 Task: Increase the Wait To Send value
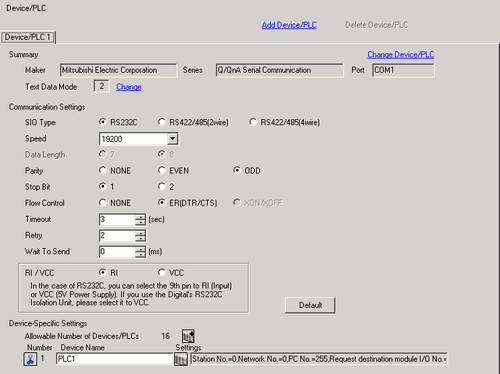(141, 249)
